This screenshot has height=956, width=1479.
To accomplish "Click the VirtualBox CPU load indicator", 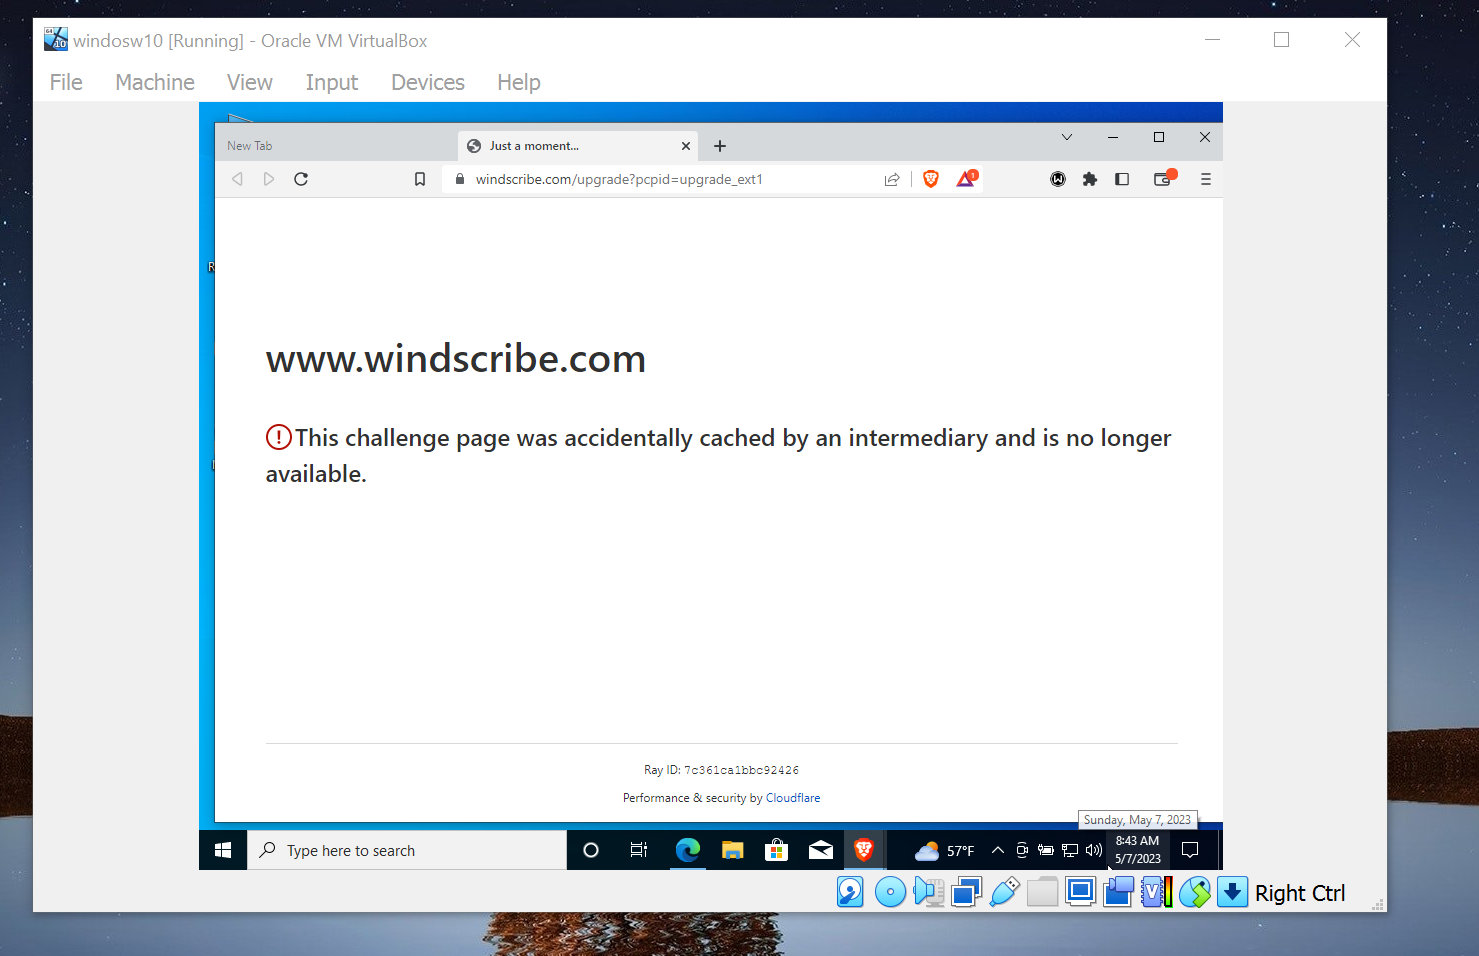I will click(x=1156, y=892).
